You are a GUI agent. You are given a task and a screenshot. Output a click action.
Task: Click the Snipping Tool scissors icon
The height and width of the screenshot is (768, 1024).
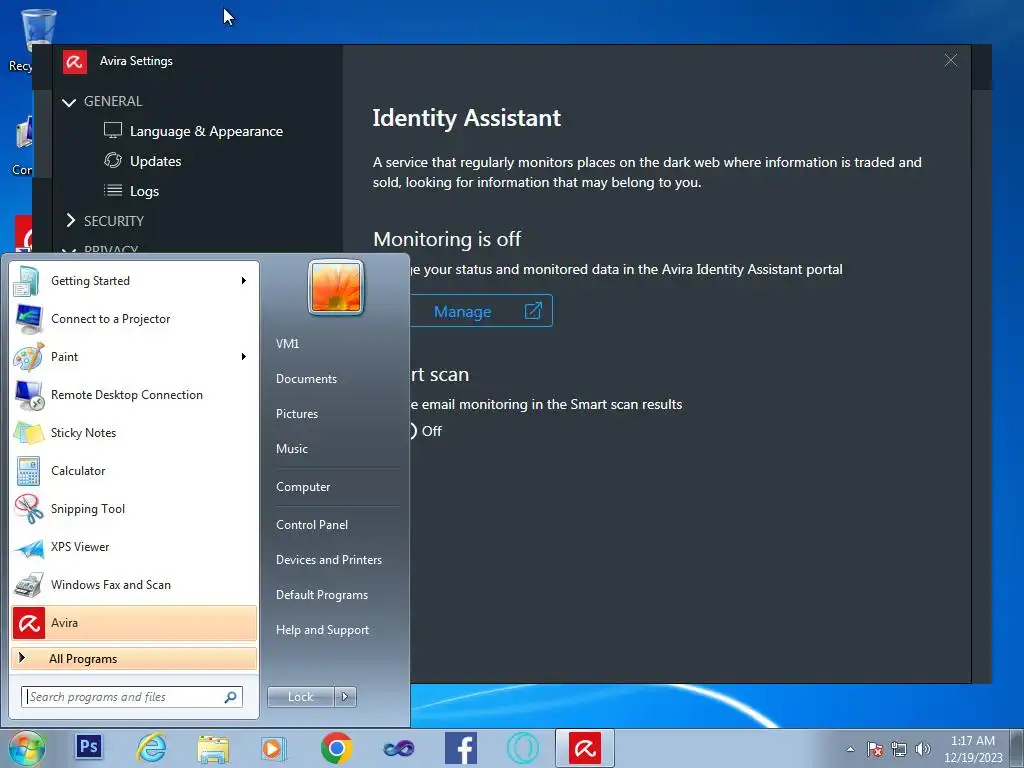click(x=28, y=509)
